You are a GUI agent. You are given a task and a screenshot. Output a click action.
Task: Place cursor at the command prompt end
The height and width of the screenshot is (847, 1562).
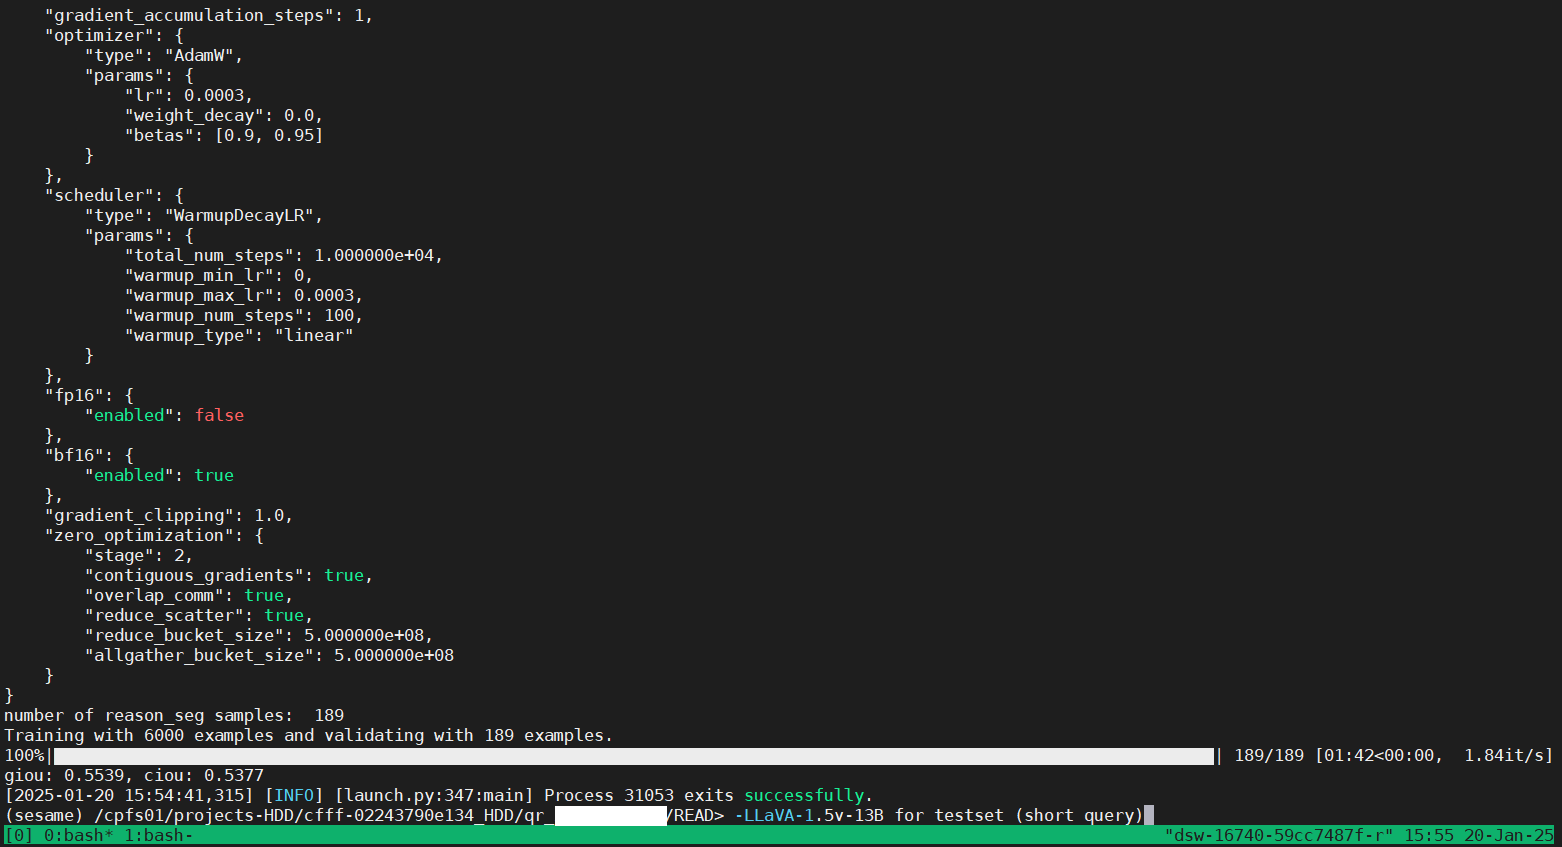tap(1149, 815)
